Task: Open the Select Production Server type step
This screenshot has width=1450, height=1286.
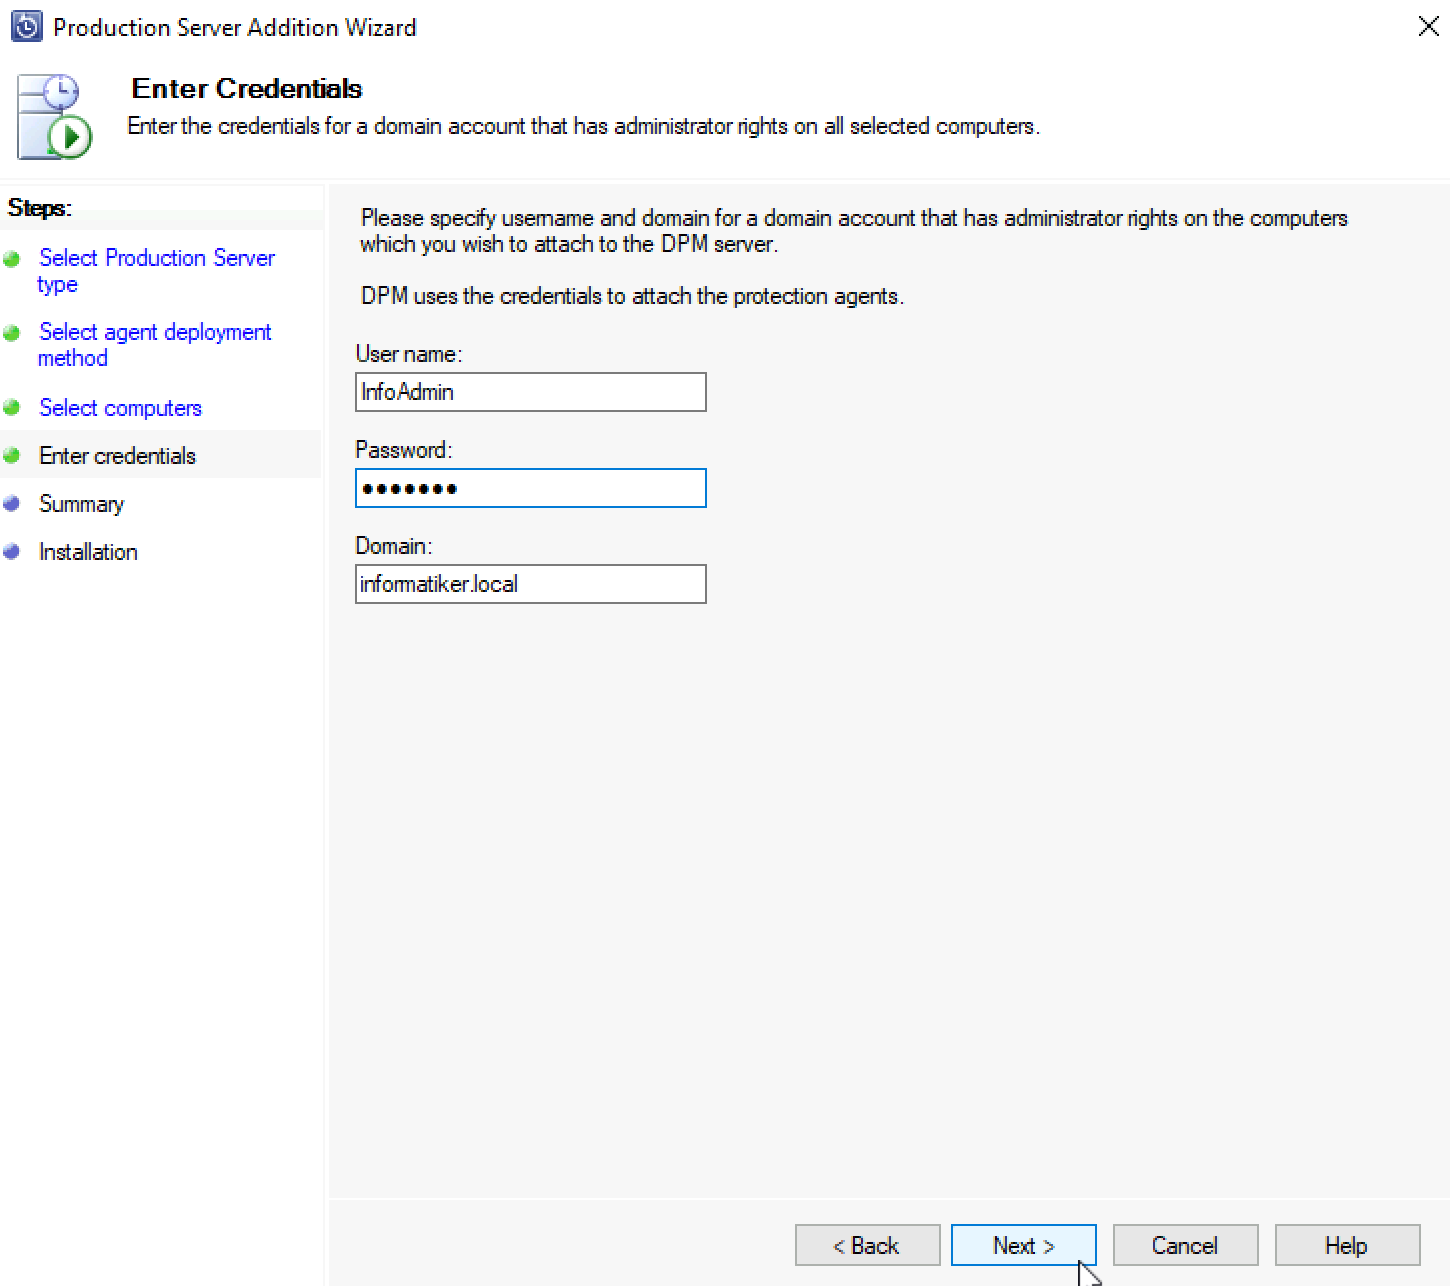Action: point(156,271)
